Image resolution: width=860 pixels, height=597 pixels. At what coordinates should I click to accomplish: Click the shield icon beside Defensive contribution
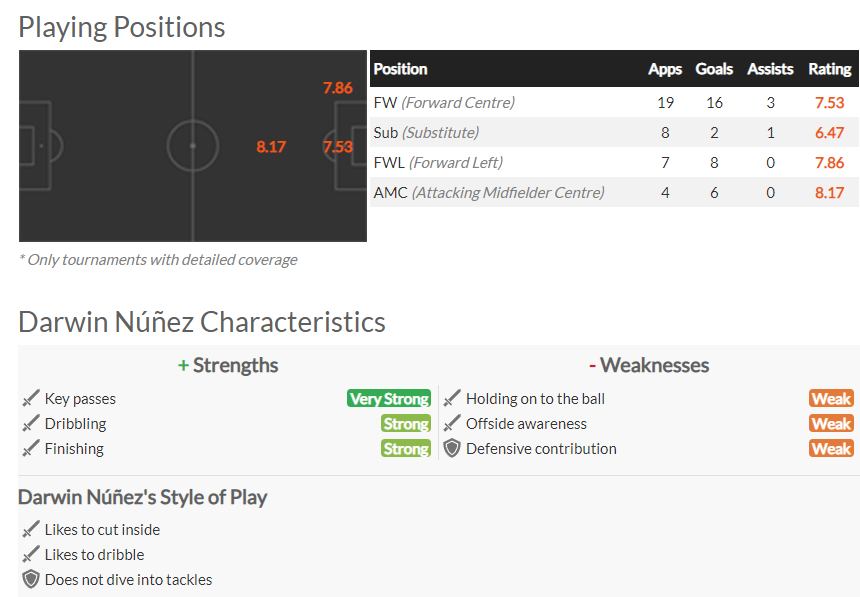click(452, 448)
